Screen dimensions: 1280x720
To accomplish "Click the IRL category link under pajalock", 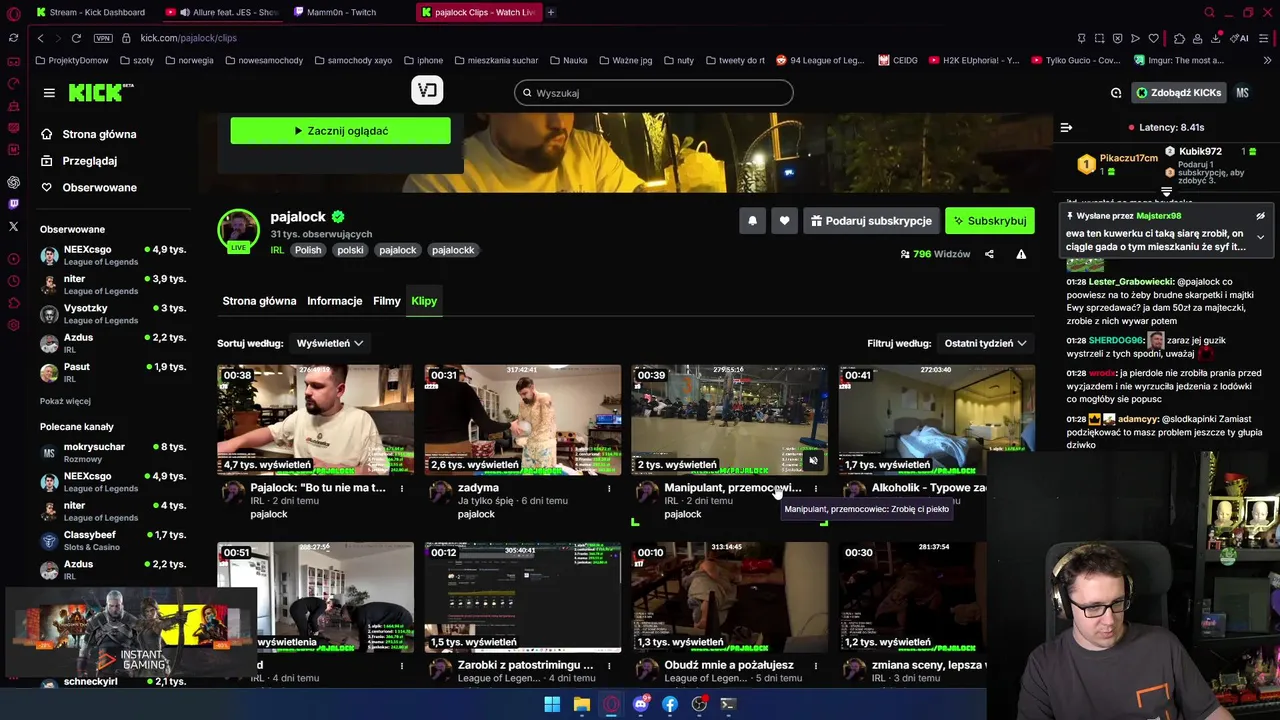I will (277, 250).
